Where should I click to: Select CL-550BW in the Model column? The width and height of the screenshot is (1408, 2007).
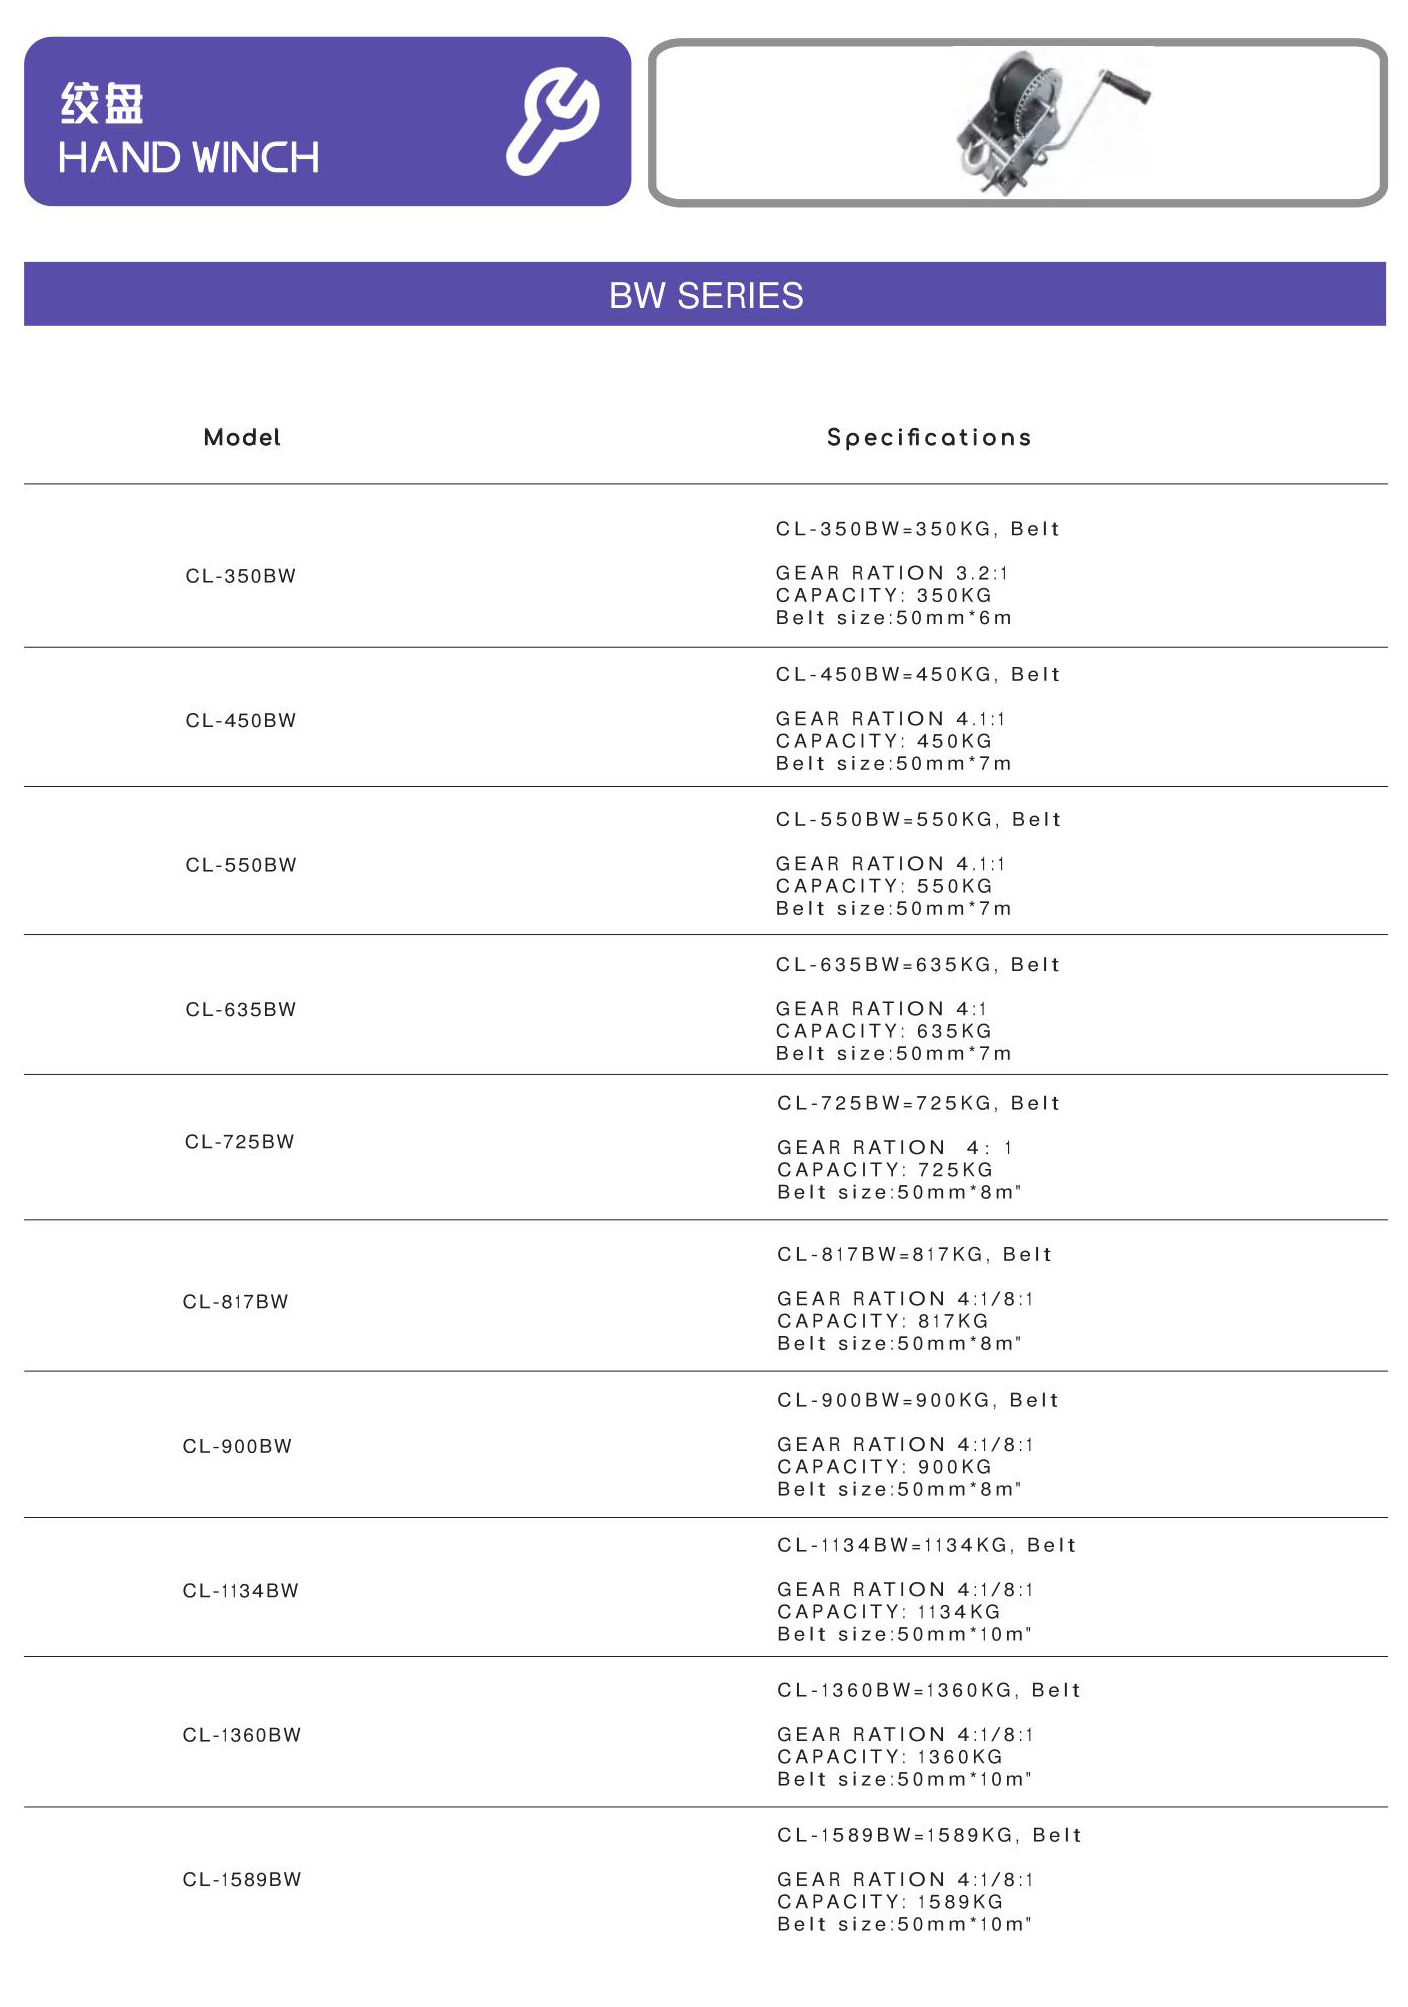241,865
